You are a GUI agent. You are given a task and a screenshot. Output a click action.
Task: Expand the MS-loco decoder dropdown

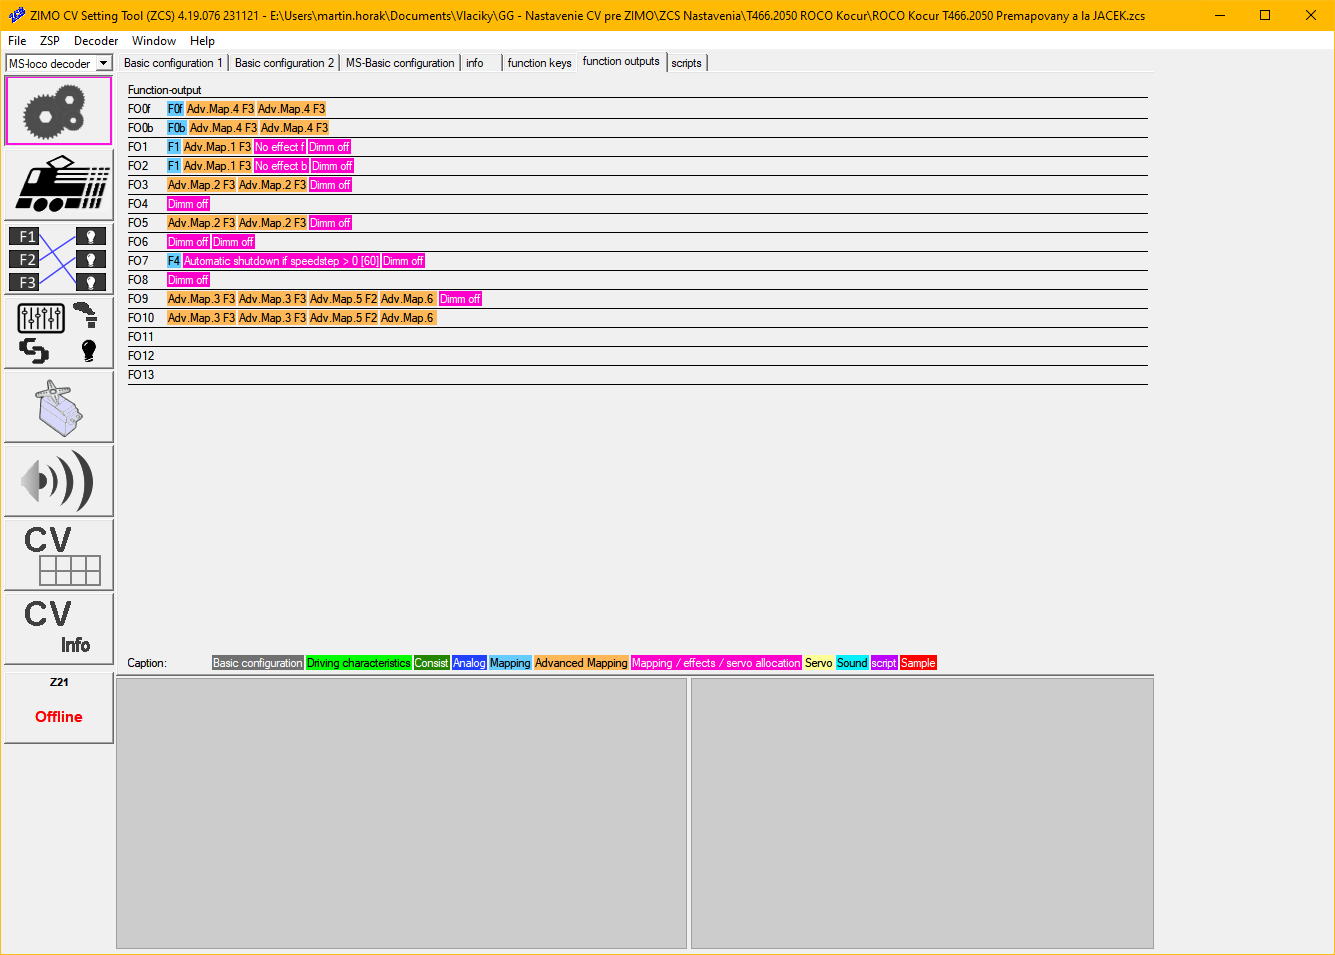click(103, 64)
